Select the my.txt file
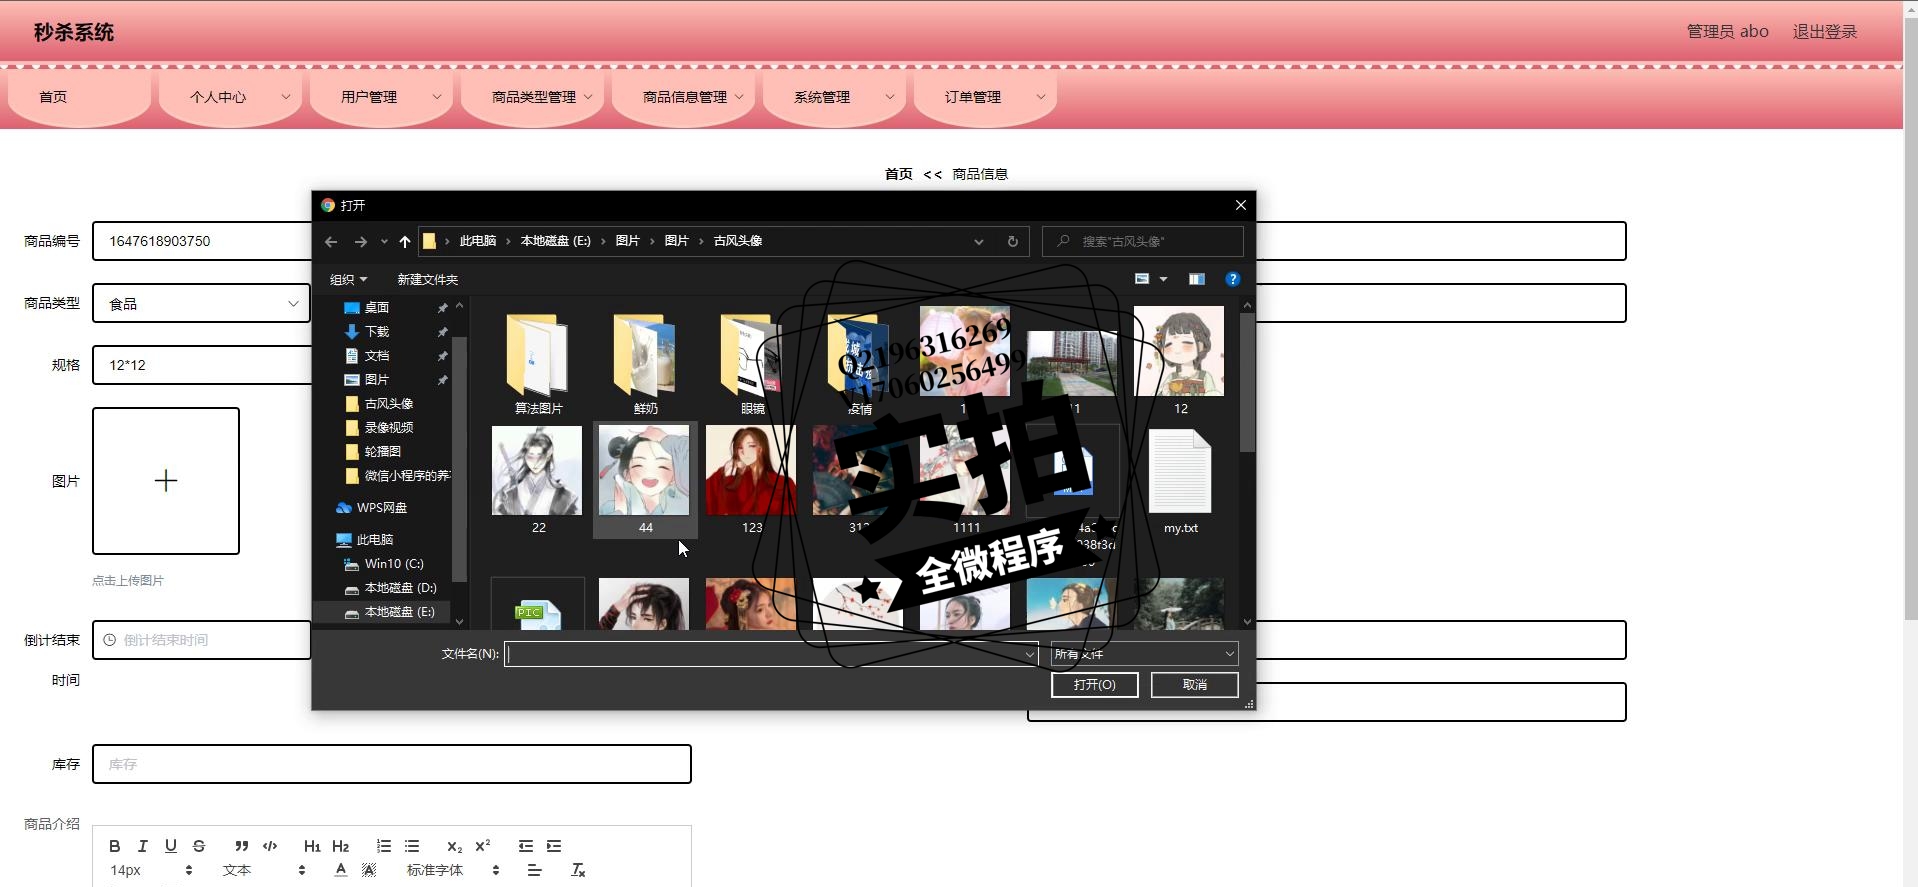Image resolution: width=1918 pixels, height=887 pixels. 1180,479
